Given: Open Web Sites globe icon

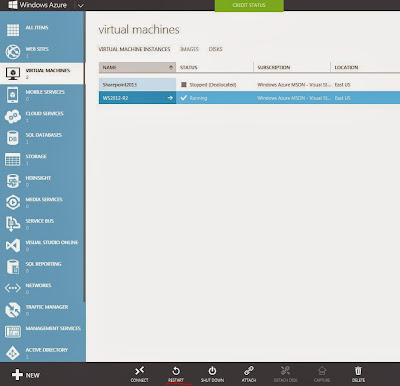Looking at the screenshot, I should pyautogui.click(x=13, y=52).
